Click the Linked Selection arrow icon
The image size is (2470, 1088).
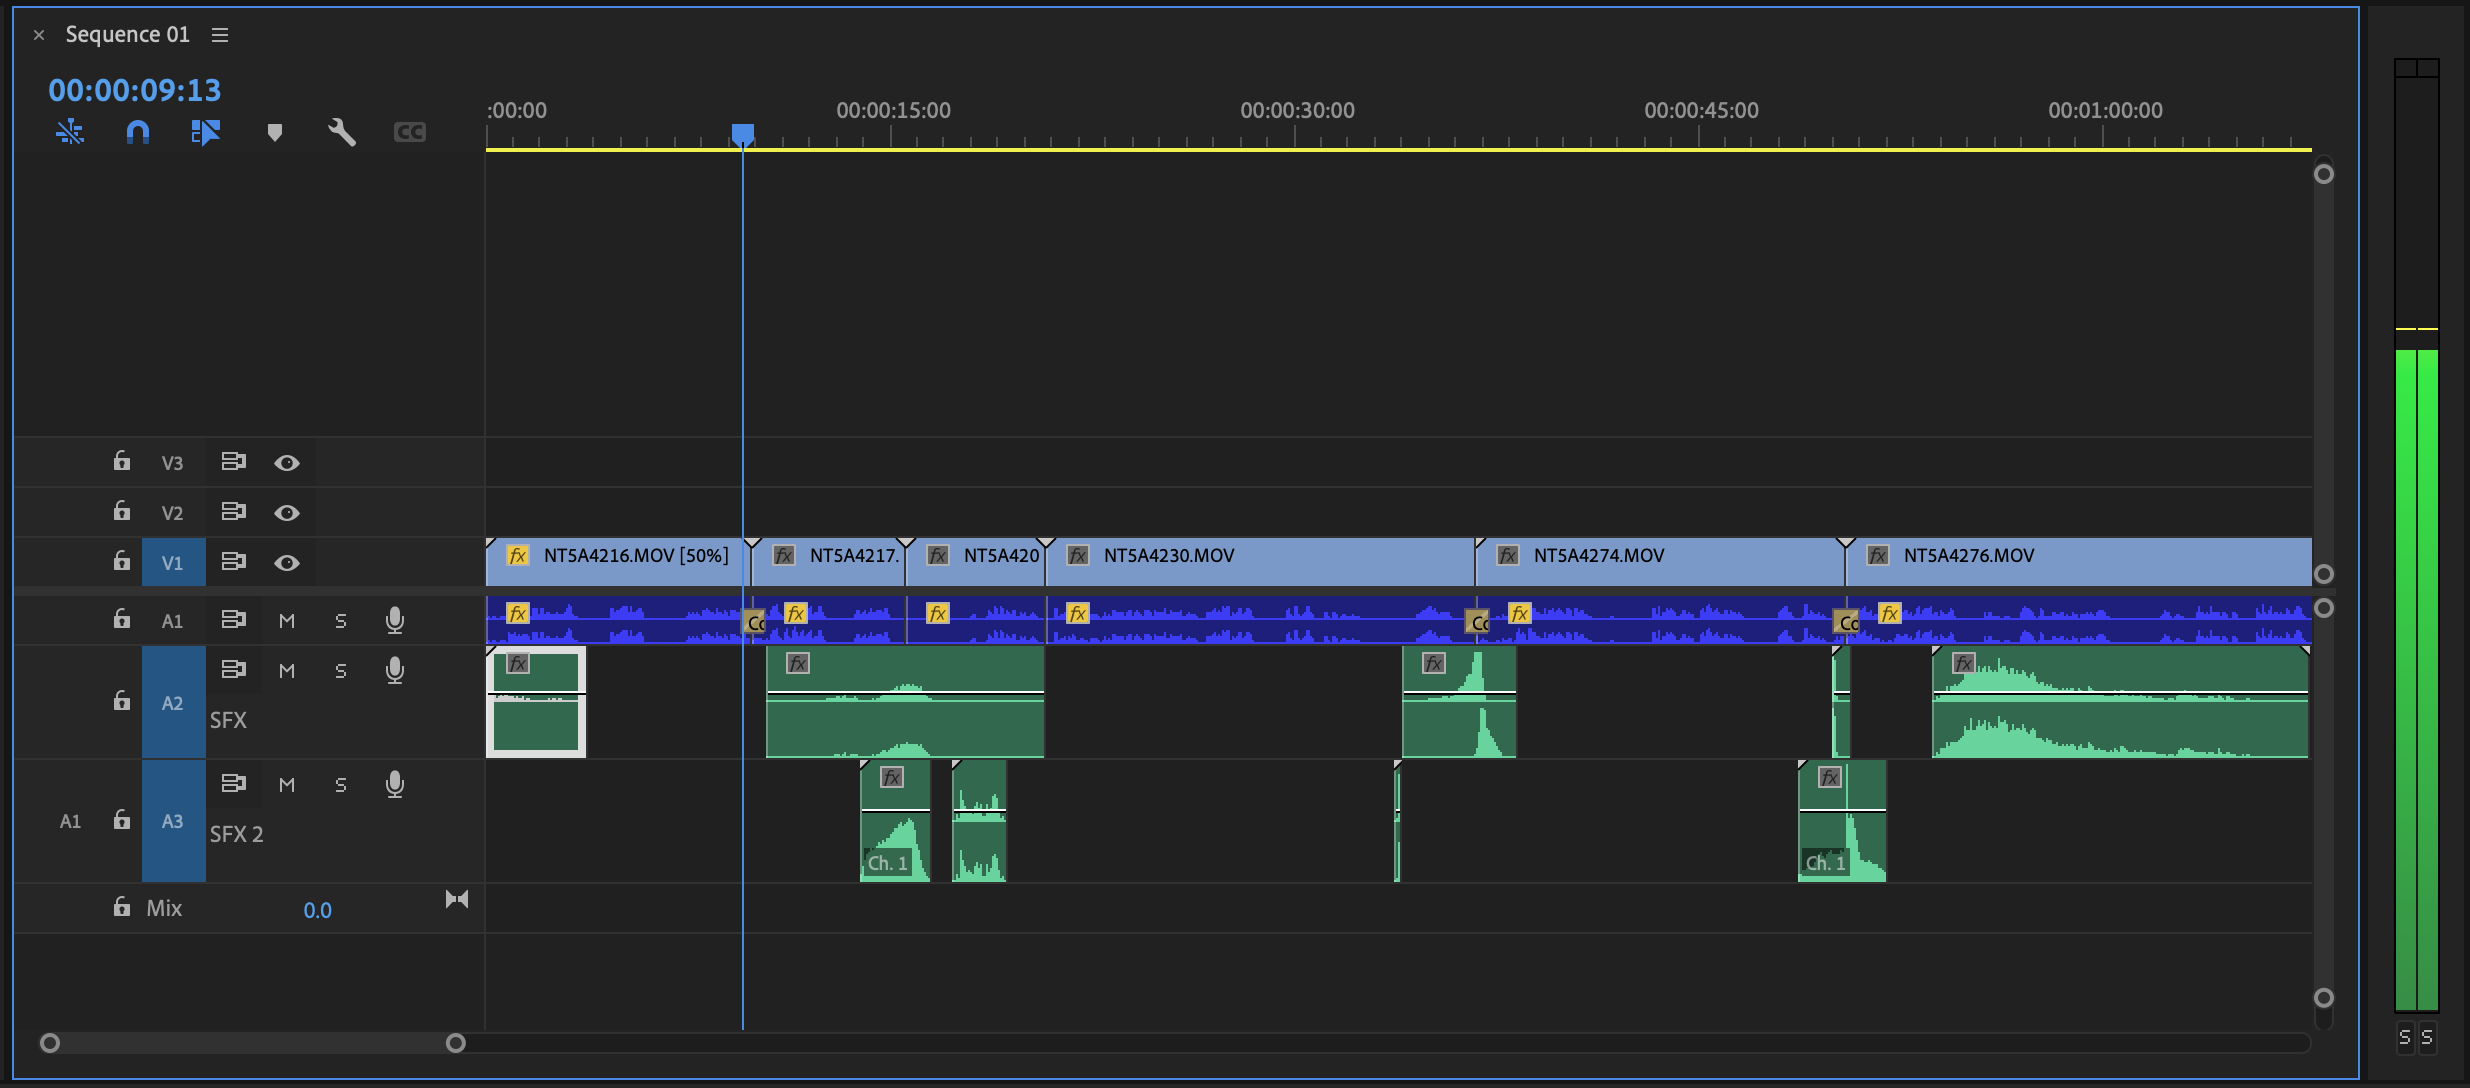(205, 132)
